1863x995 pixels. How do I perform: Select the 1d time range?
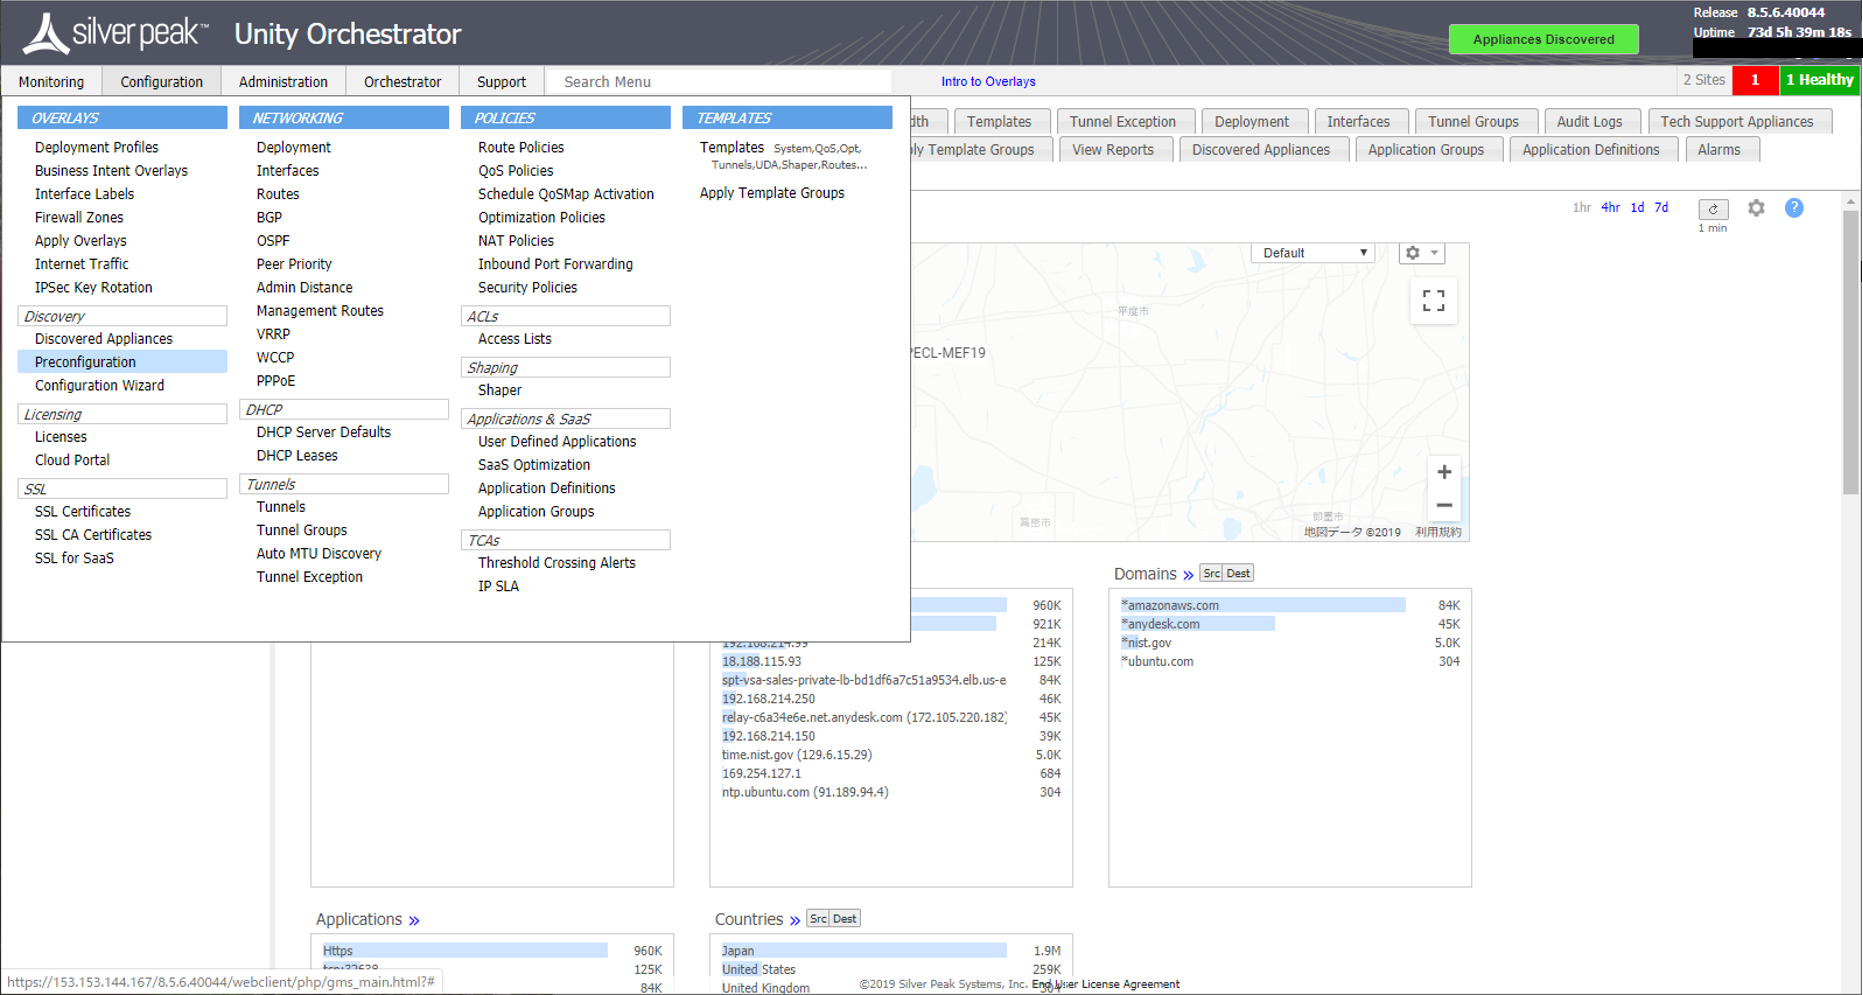1637,208
